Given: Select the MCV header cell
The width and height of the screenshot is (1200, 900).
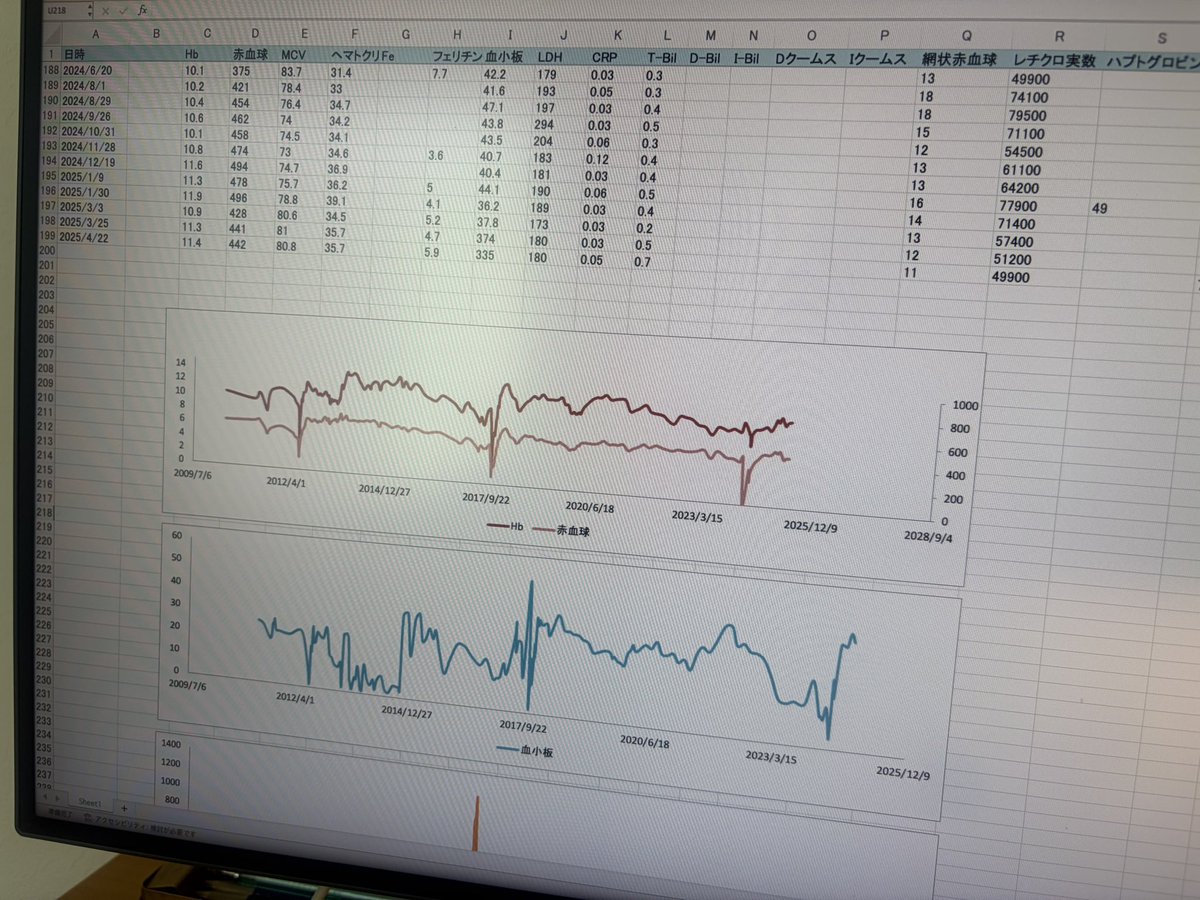Looking at the screenshot, I should (x=301, y=56).
